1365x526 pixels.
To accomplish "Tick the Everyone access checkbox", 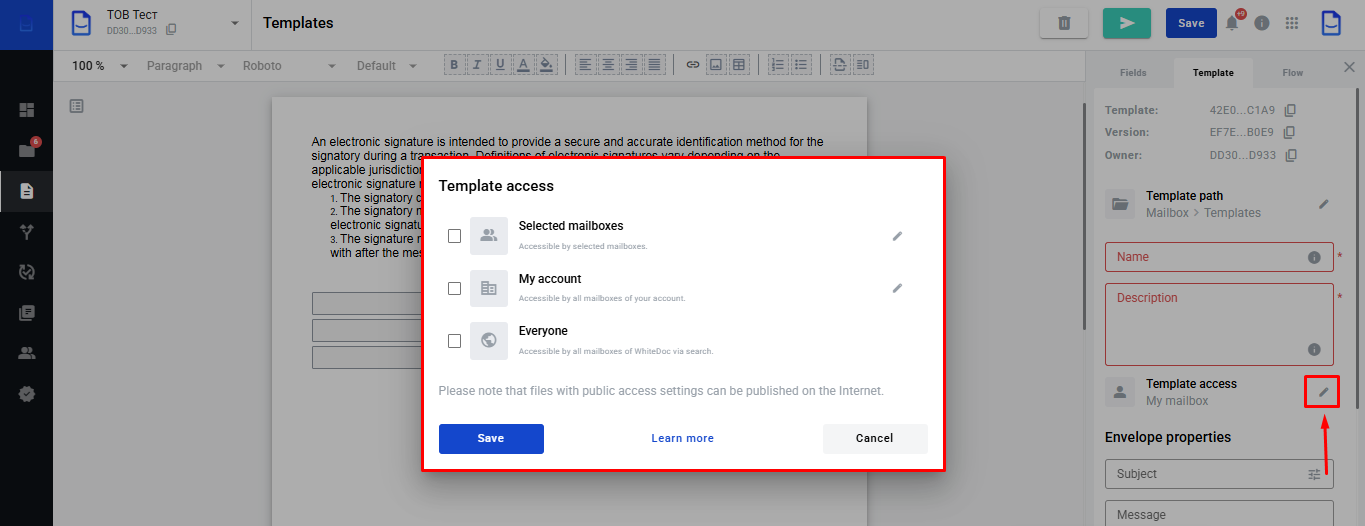I will (x=454, y=341).
